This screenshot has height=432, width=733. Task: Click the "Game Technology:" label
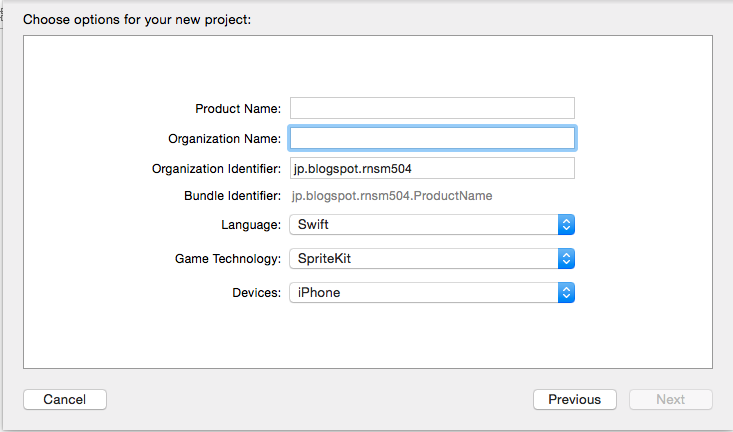point(227,259)
